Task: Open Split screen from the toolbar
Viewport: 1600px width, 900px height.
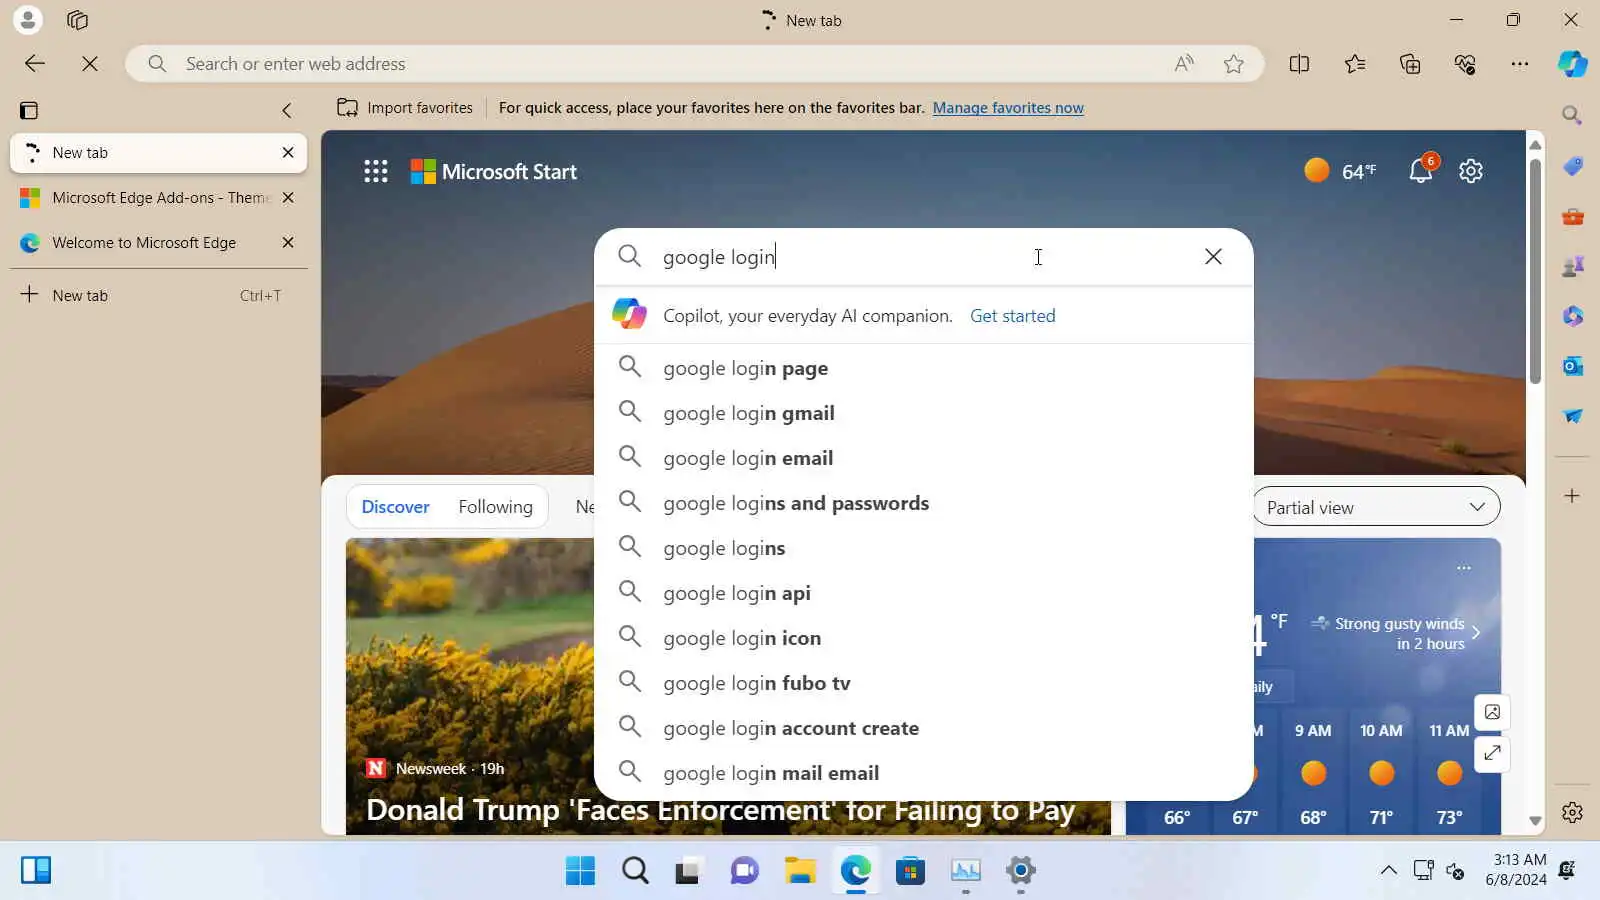Action: point(1299,64)
